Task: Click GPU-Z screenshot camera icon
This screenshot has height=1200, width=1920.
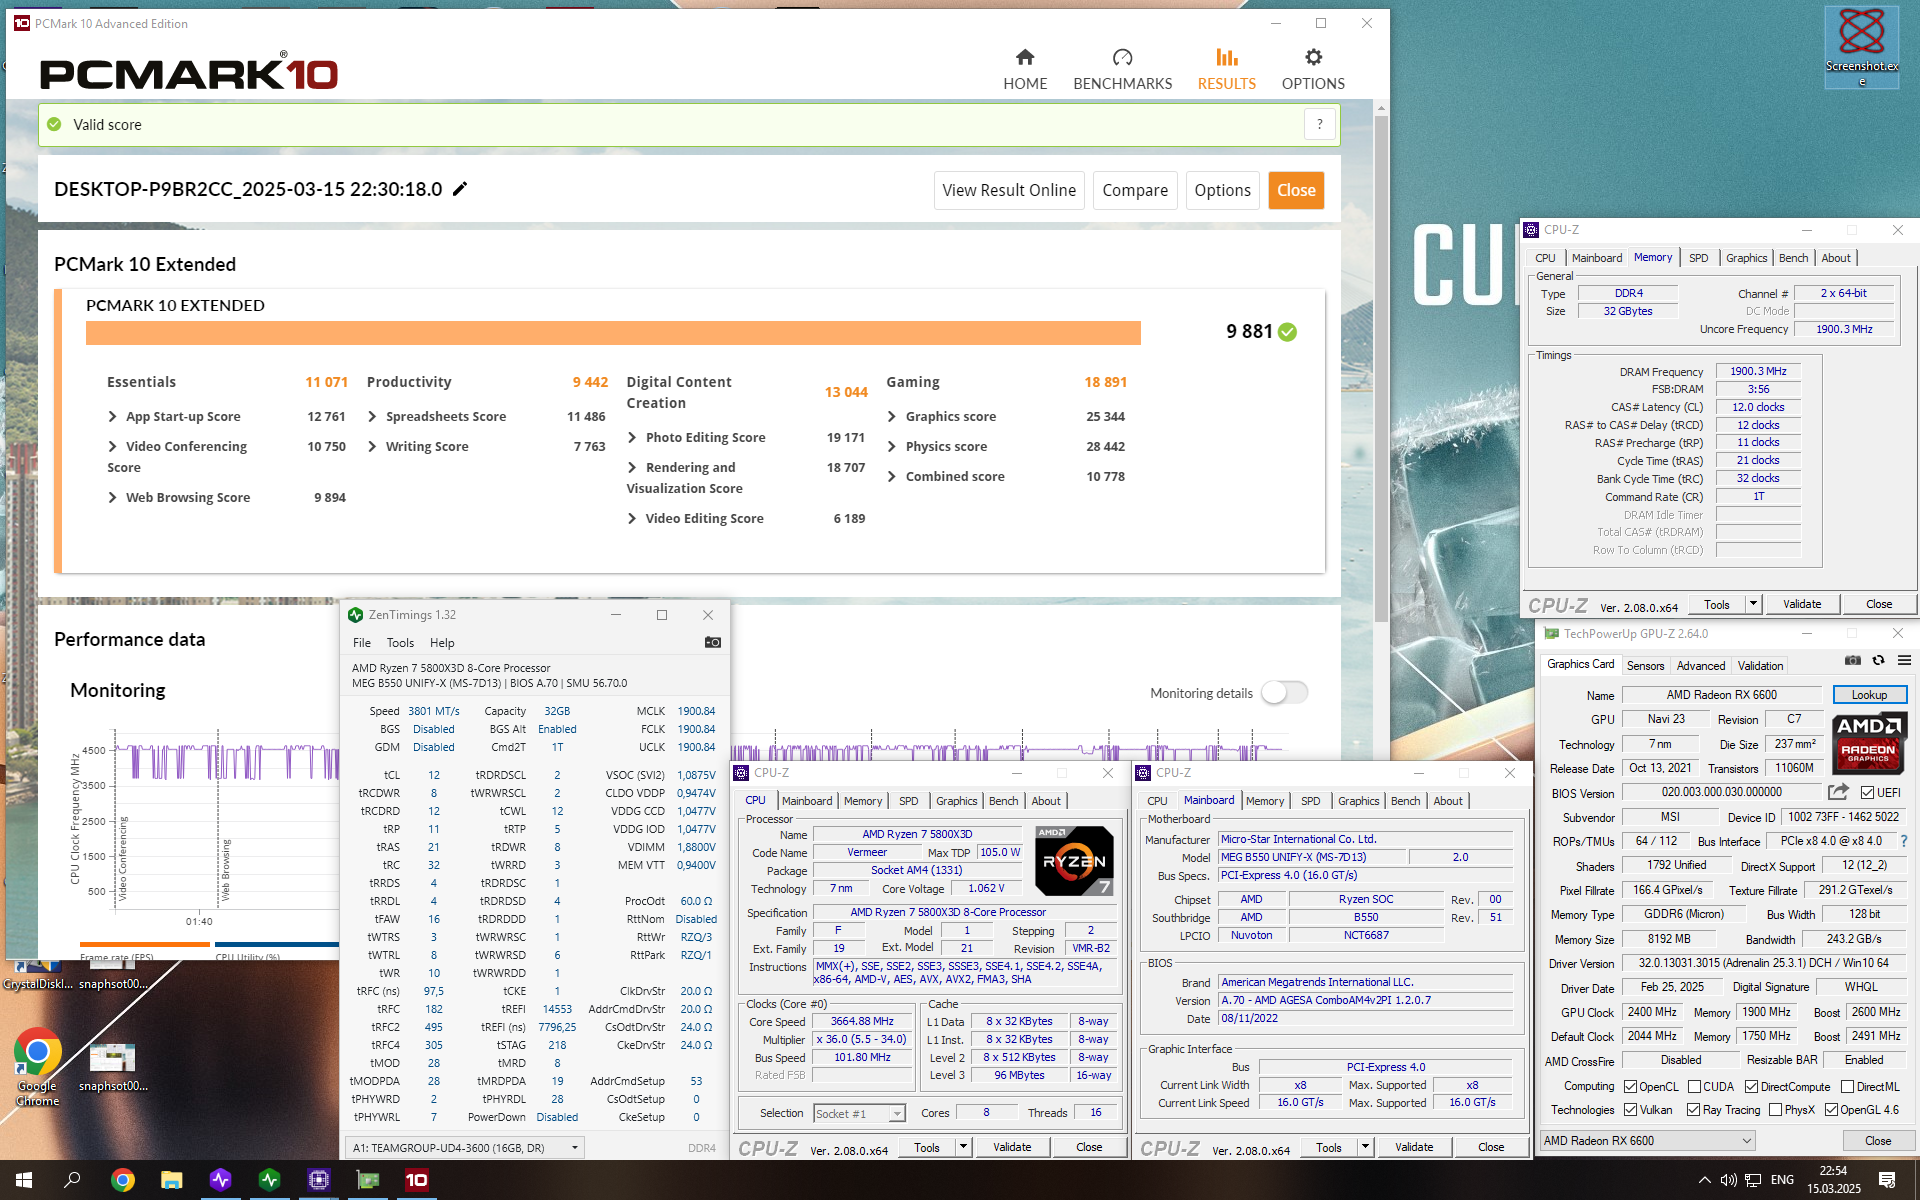Action: (1853, 660)
